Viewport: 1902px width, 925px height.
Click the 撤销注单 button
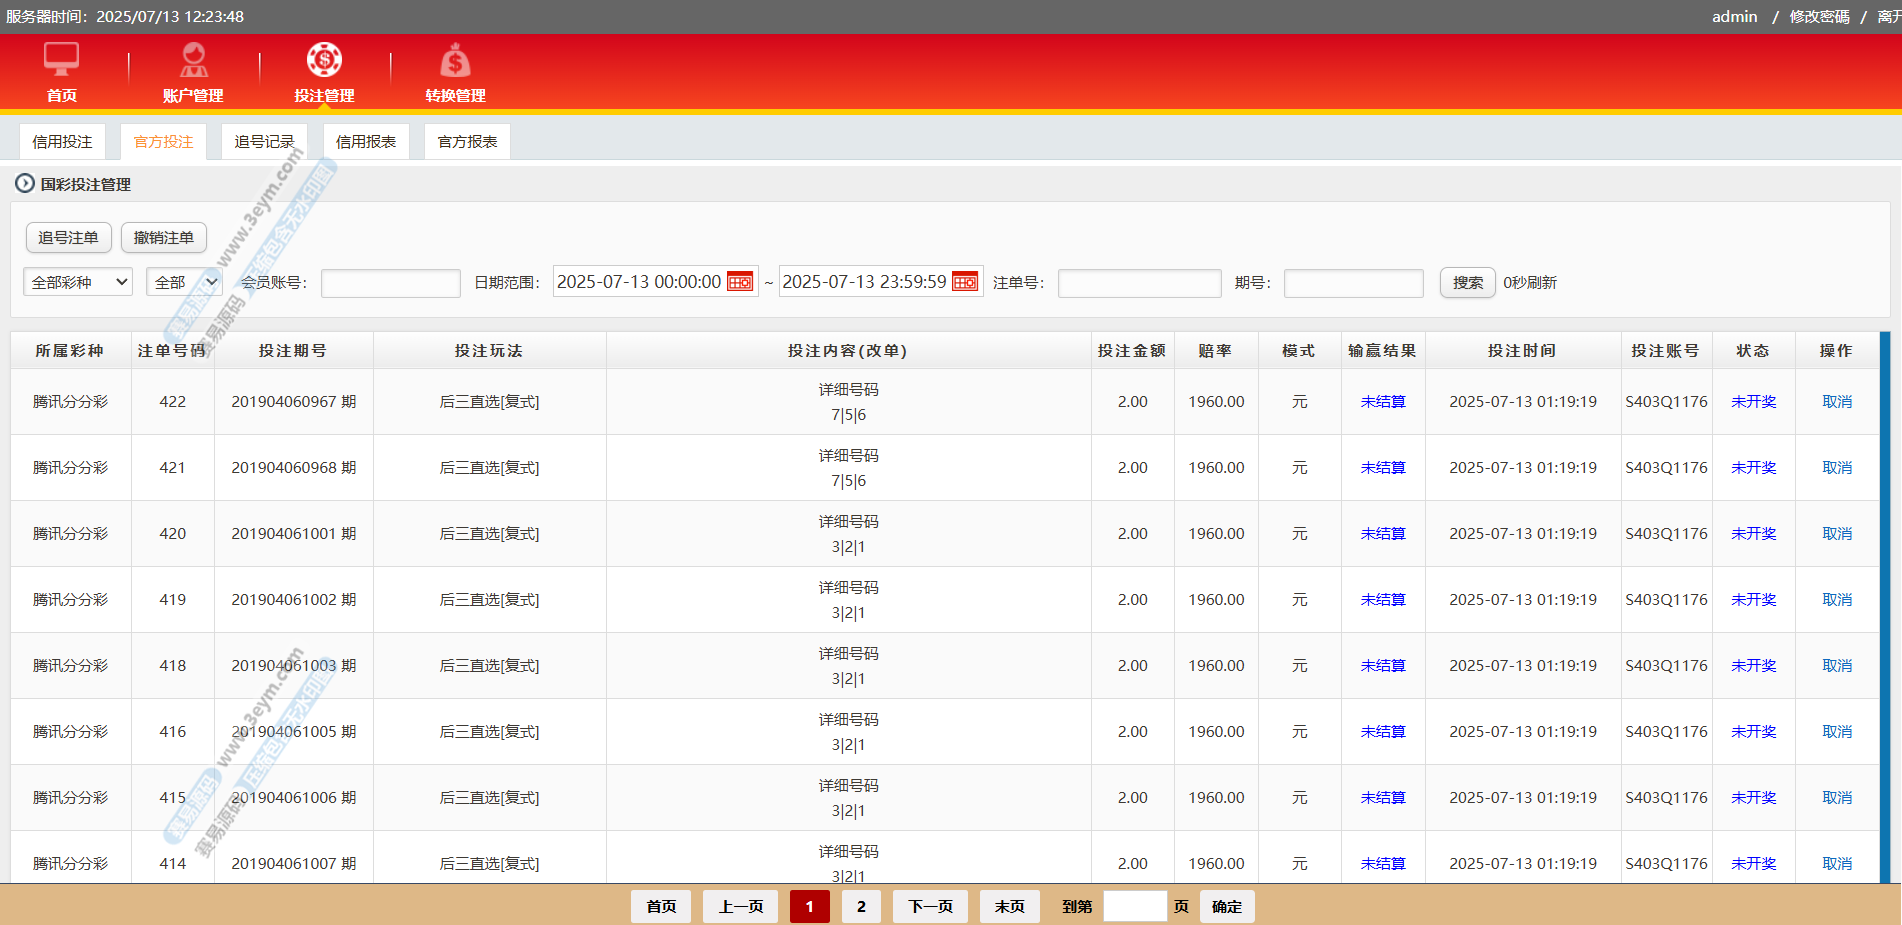click(164, 238)
